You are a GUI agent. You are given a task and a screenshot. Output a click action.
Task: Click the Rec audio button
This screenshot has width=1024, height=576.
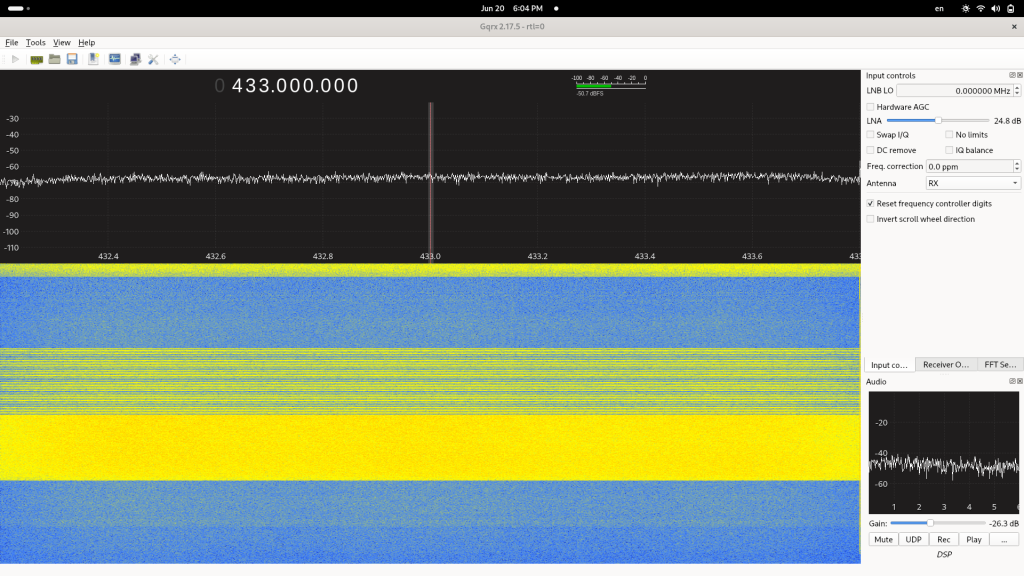pos(944,539)
